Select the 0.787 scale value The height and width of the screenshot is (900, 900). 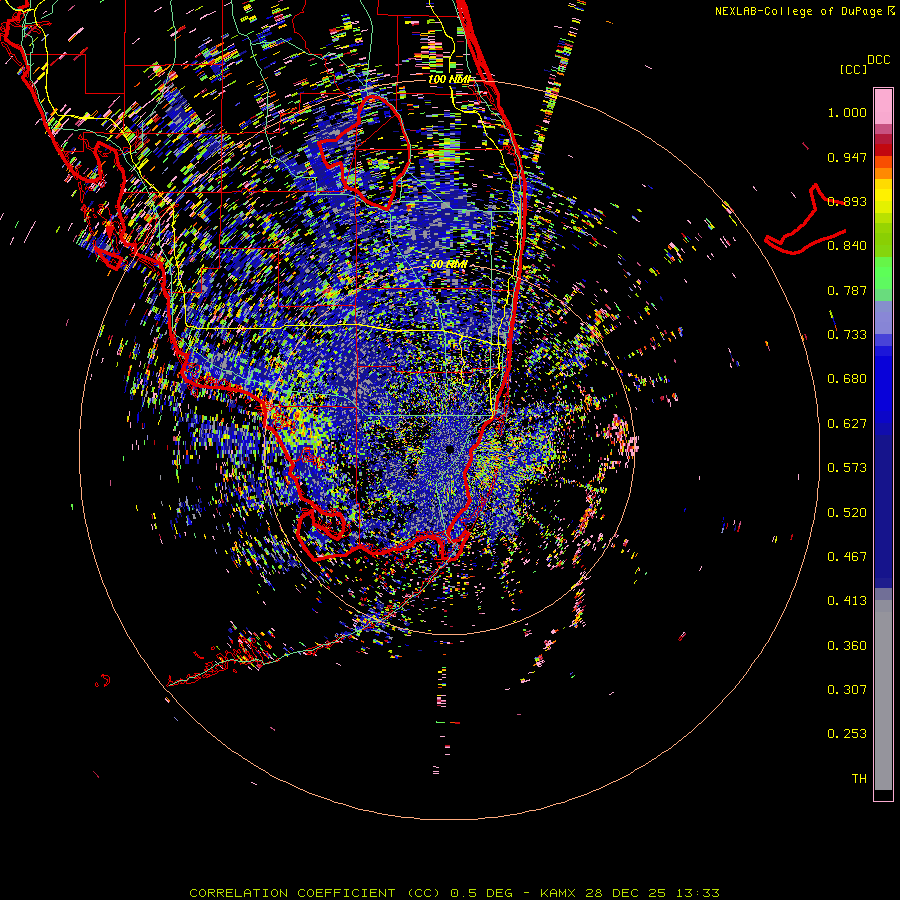coord(847,290)
